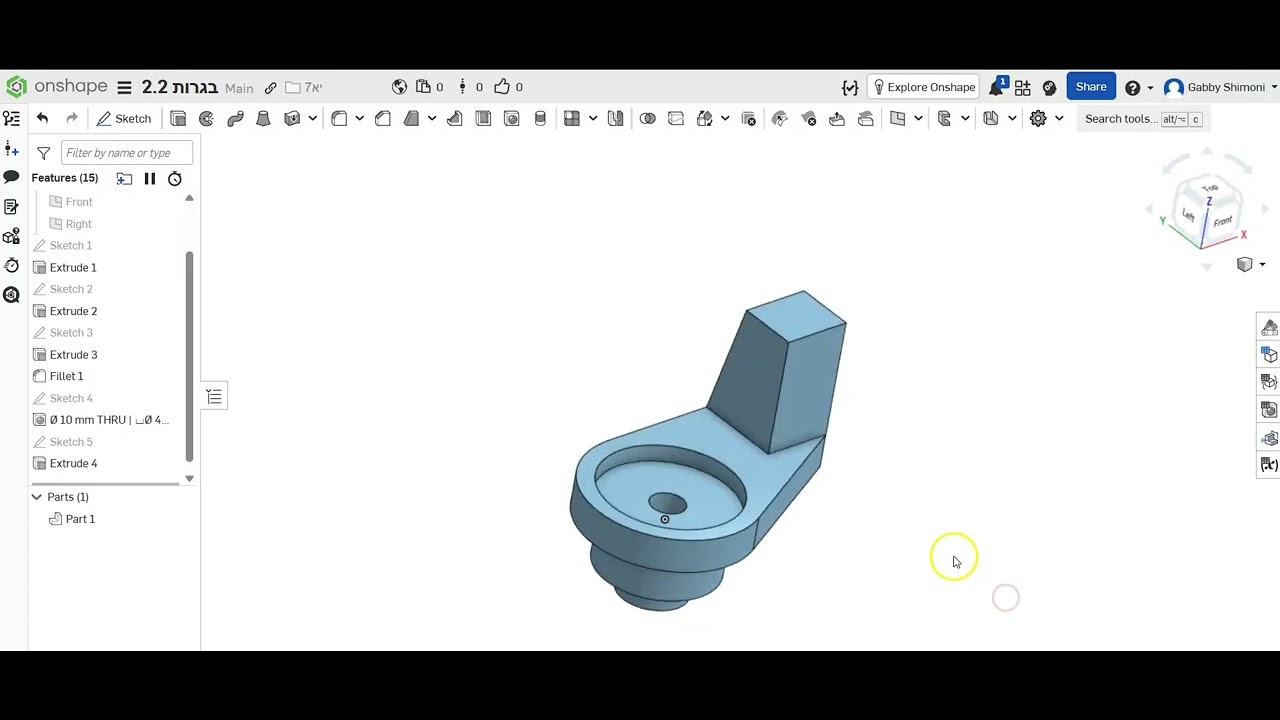Open Gabby Shimoni account menu
Viewport: 1280px width, 720px height.
[x=1220, y=88]
